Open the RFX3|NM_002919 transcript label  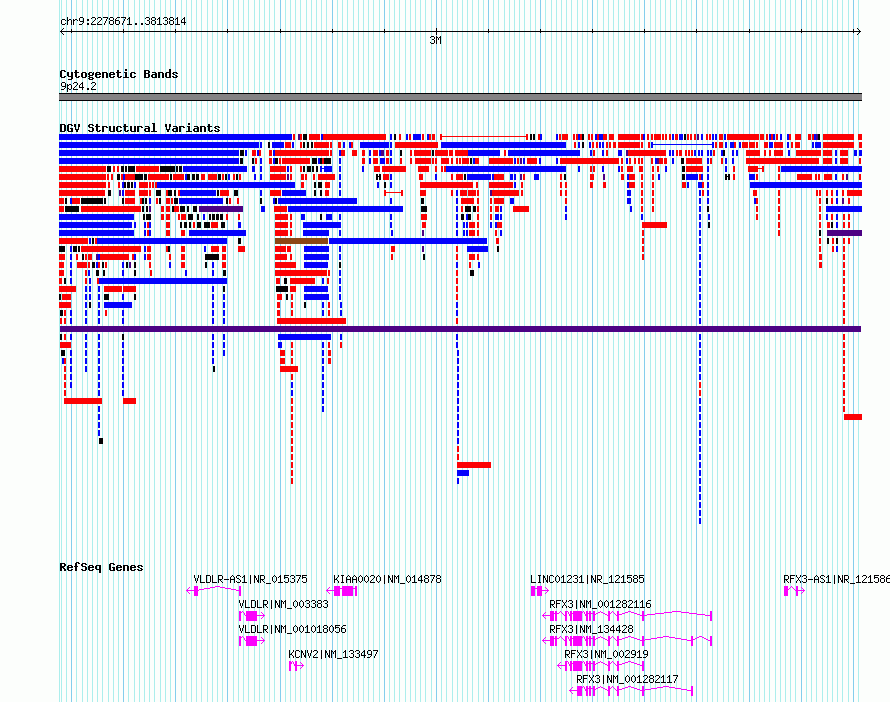(606, 654)
